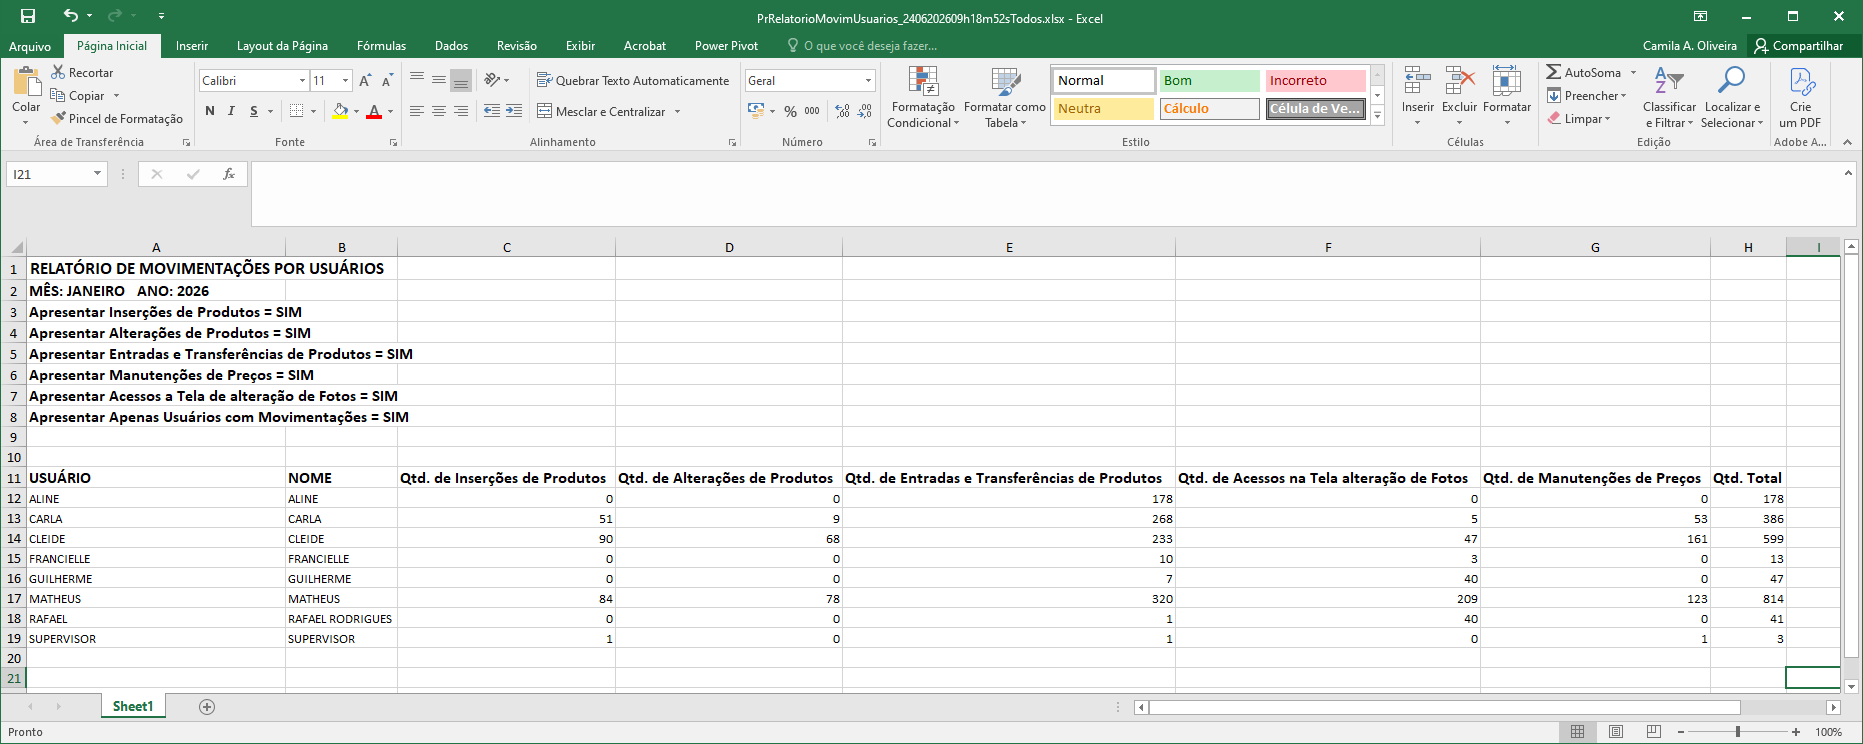Align text to middle icon

click(x=439, y=80)
